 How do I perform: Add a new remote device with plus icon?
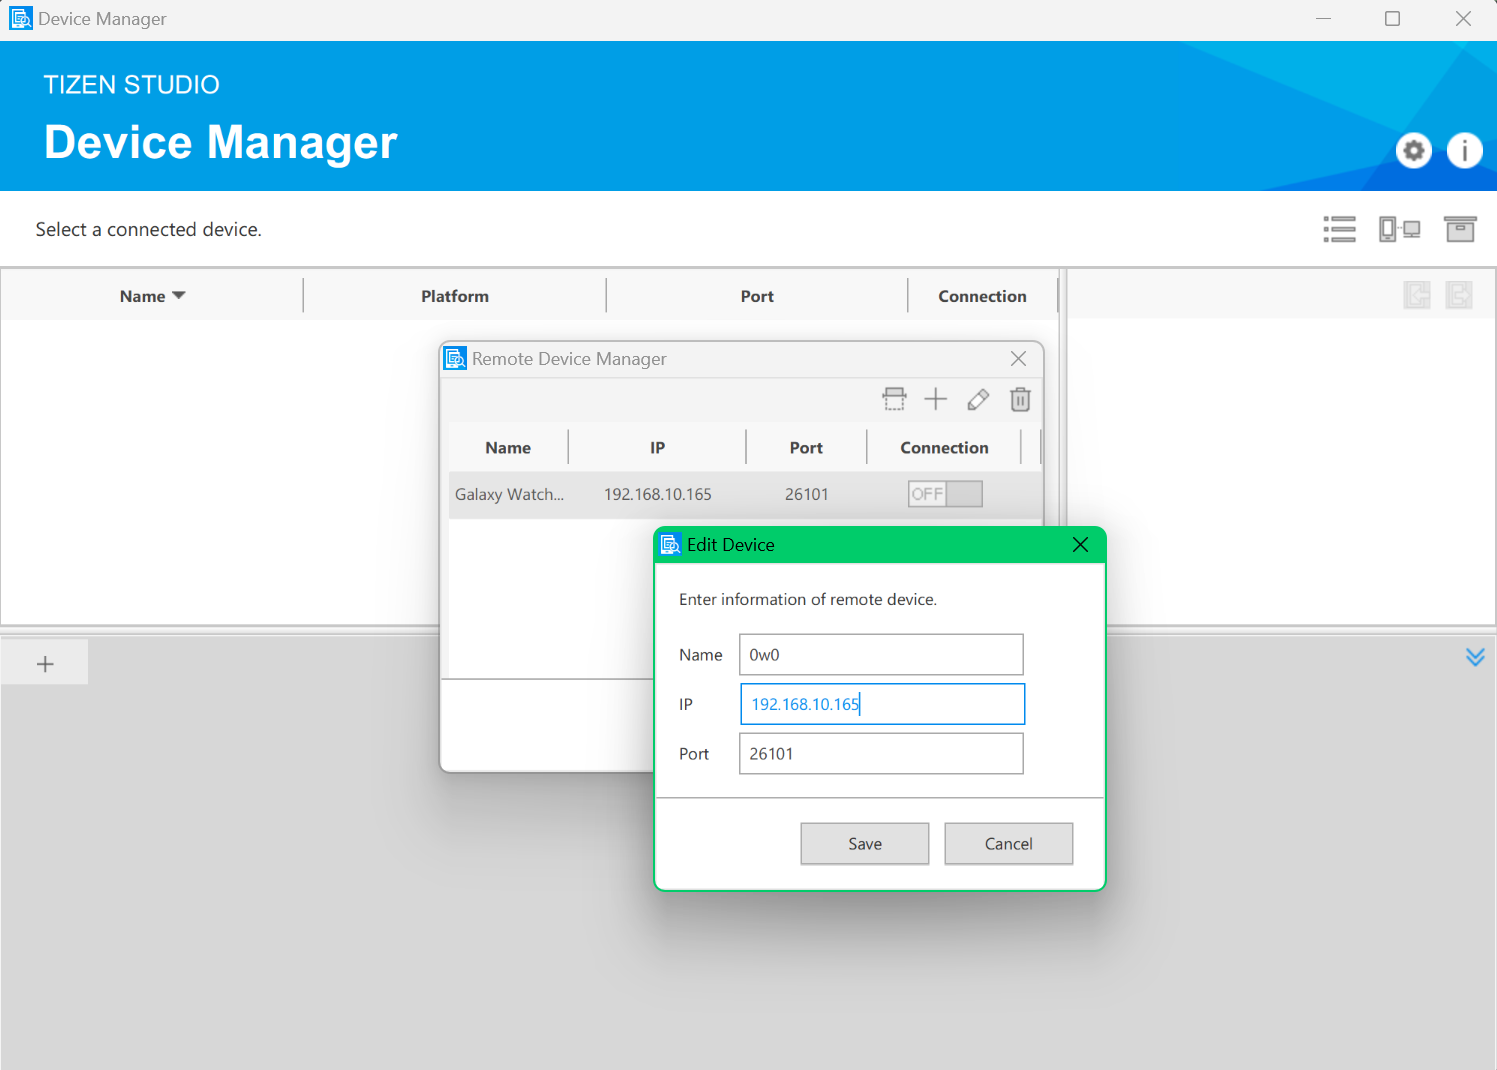[x=936, y=400]
